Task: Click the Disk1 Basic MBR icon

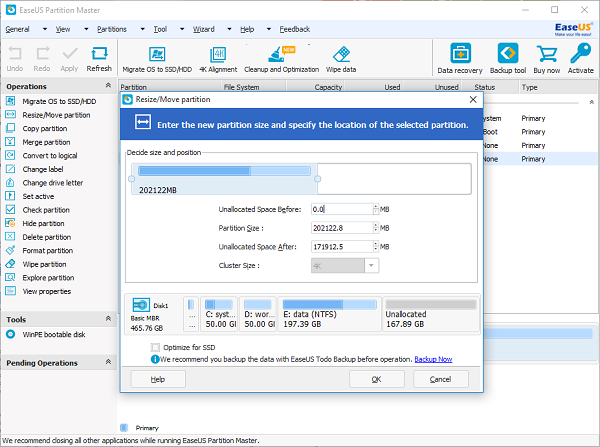Action: 141,305
